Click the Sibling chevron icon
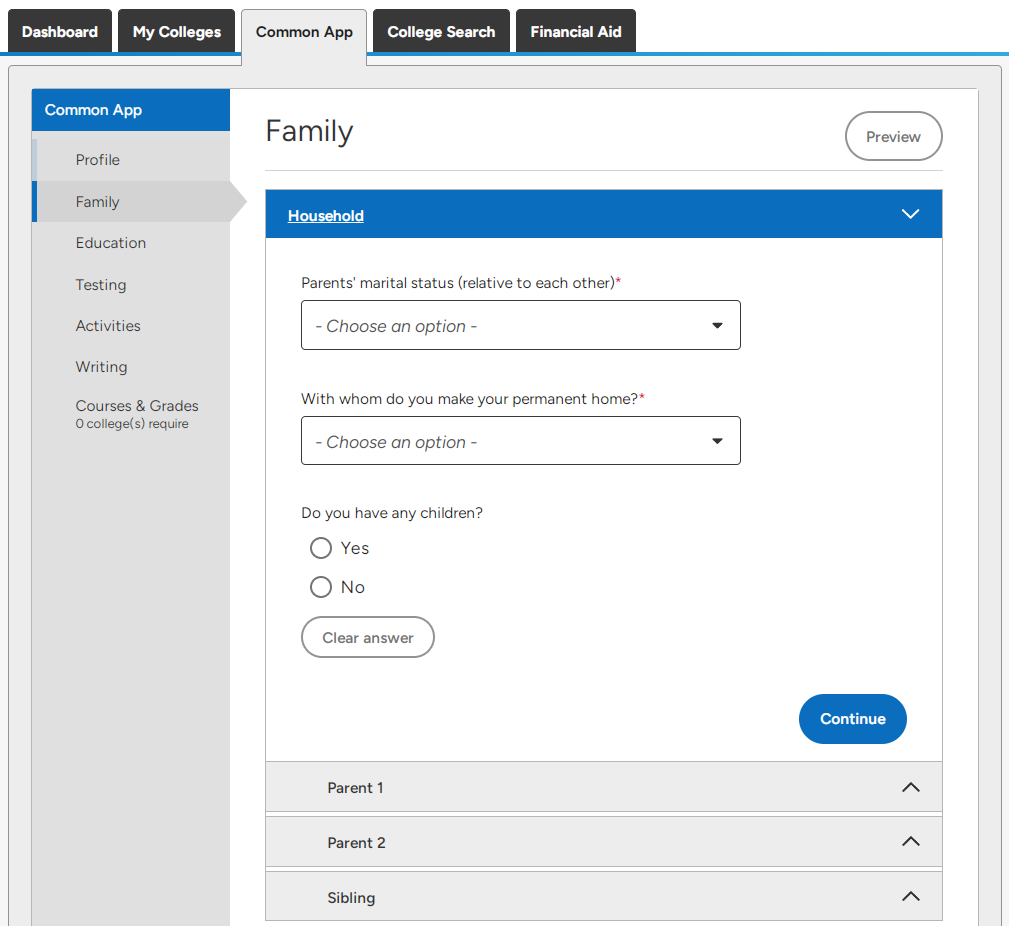This screenshot has width=1009, height=926. (911, 896)
